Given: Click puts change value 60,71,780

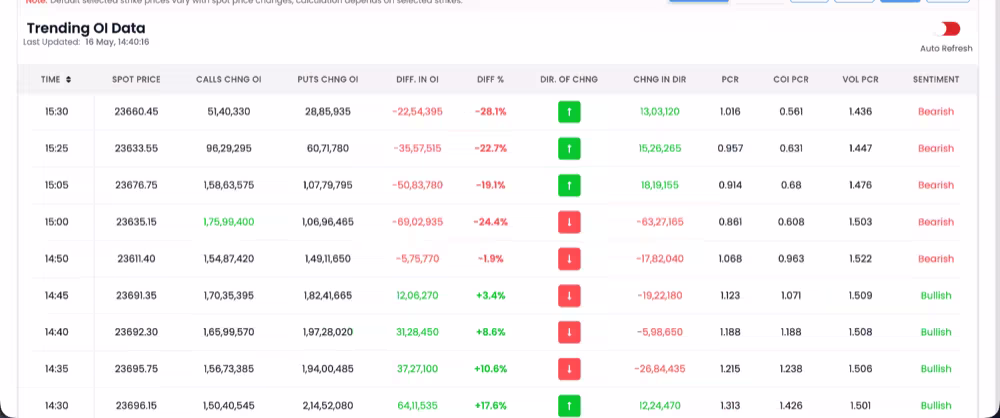Looking at the screenshot, I should pyautogui.click(x=327, y=149).
